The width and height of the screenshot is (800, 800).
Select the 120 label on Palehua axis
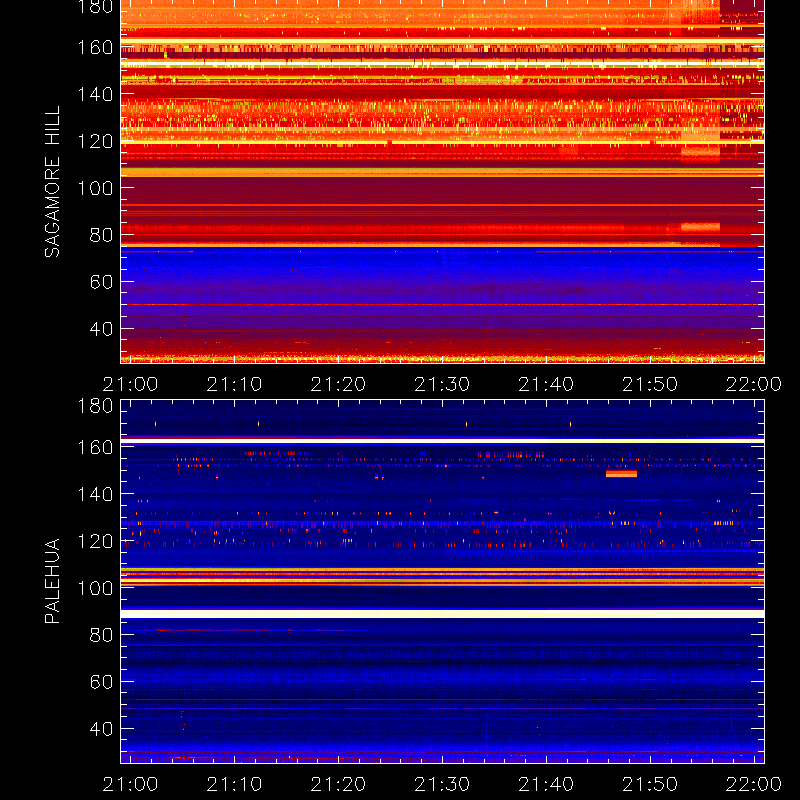[x=95, y=541]
